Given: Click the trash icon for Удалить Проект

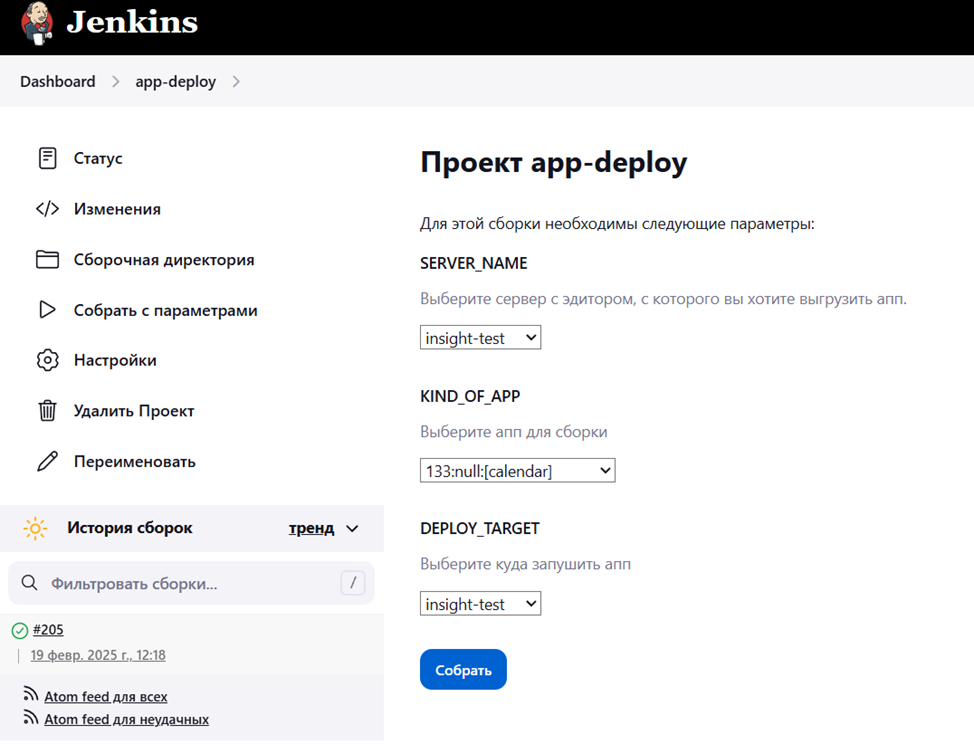Looking at the screenshot, I should tap(47, 411).
